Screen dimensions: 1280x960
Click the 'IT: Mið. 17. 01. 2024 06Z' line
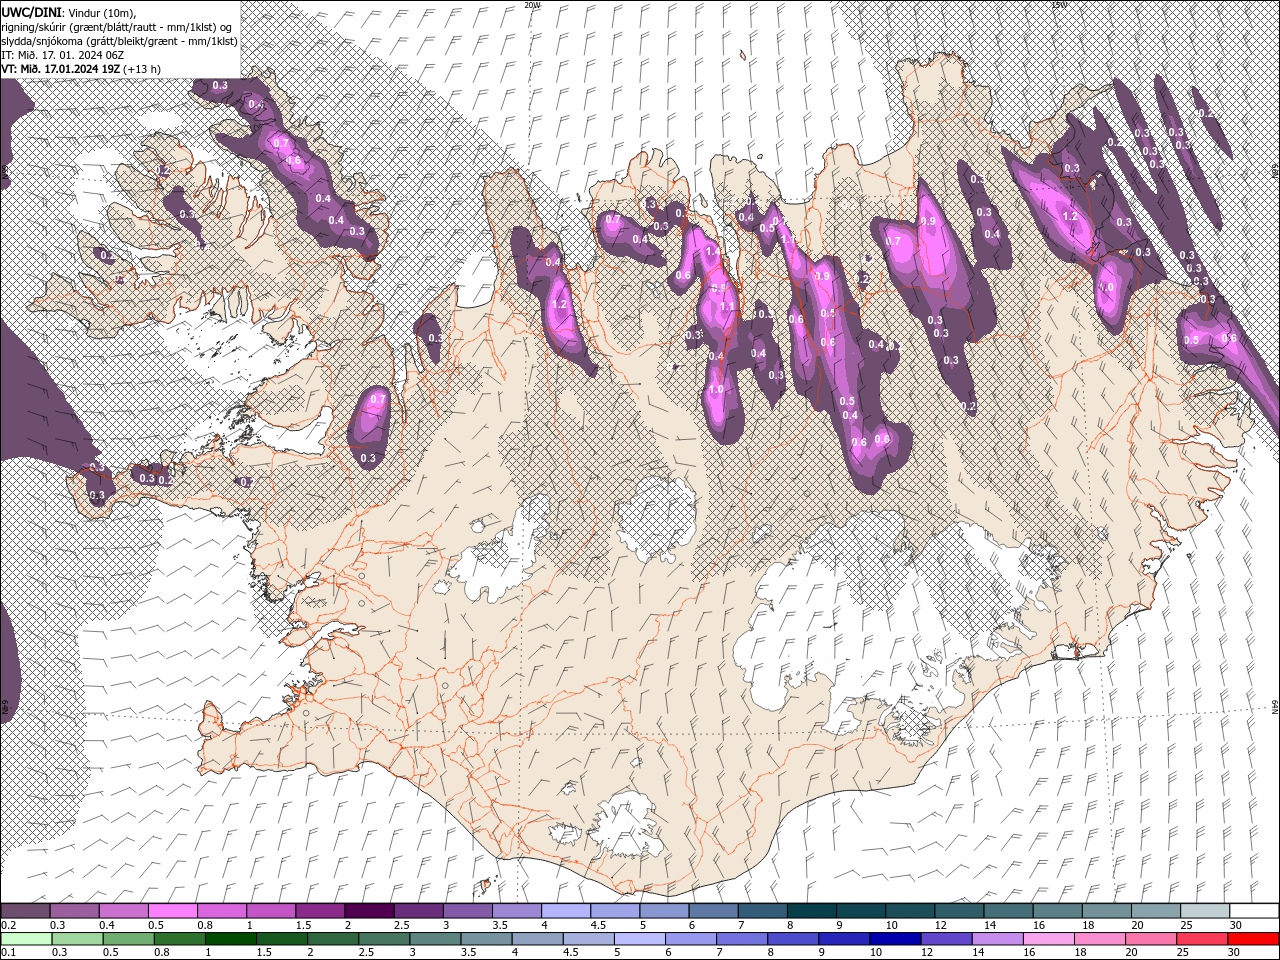tap(62, 55)
